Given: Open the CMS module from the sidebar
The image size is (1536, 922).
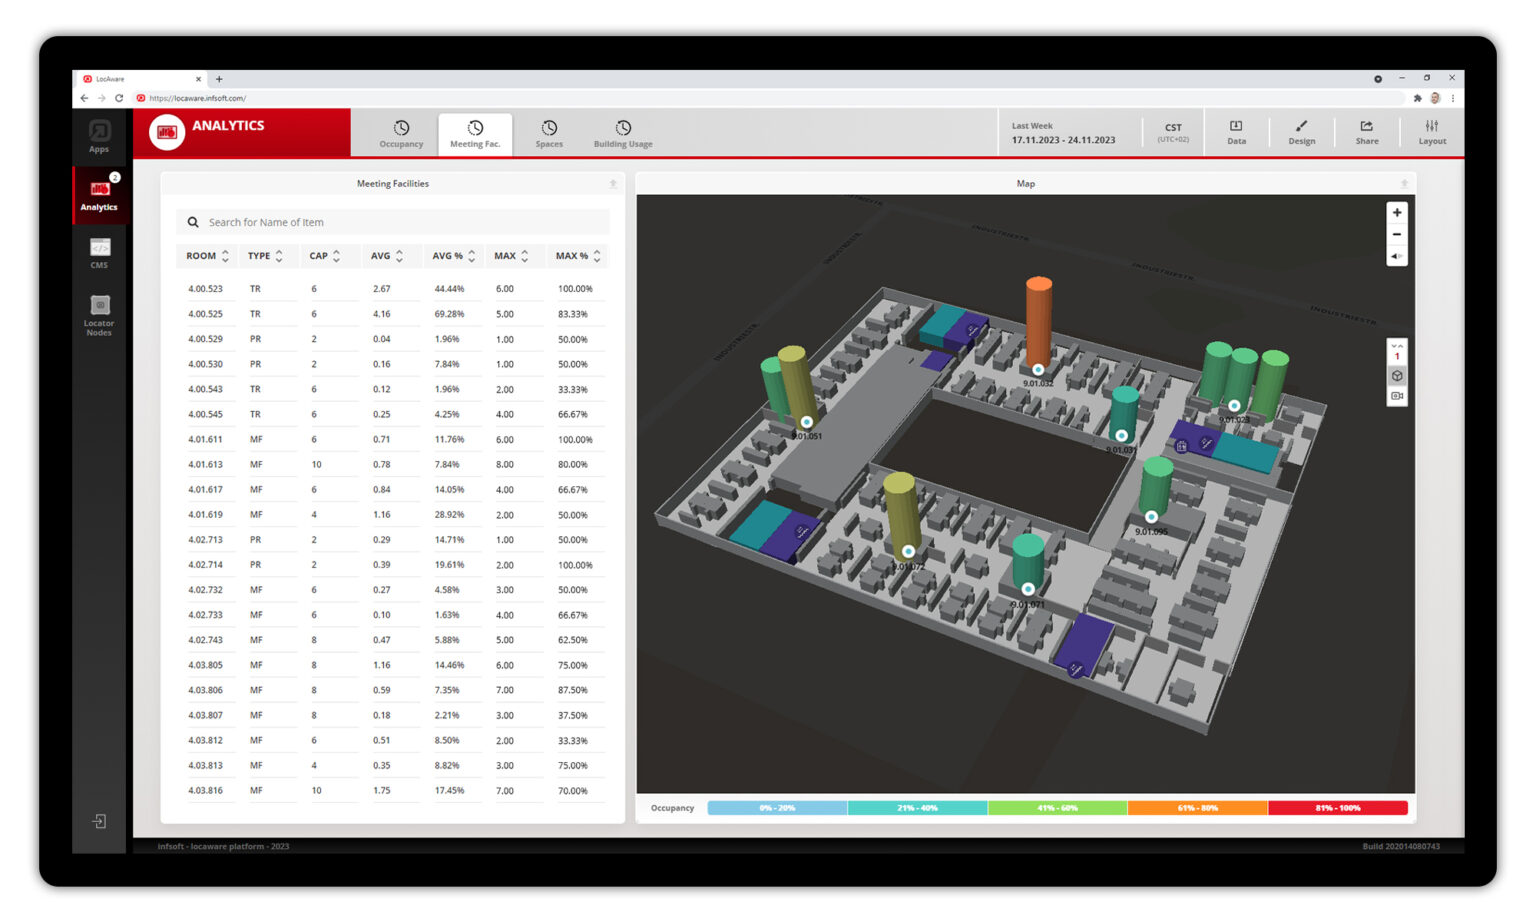Looking at the screenshot, I should [99, 251].
